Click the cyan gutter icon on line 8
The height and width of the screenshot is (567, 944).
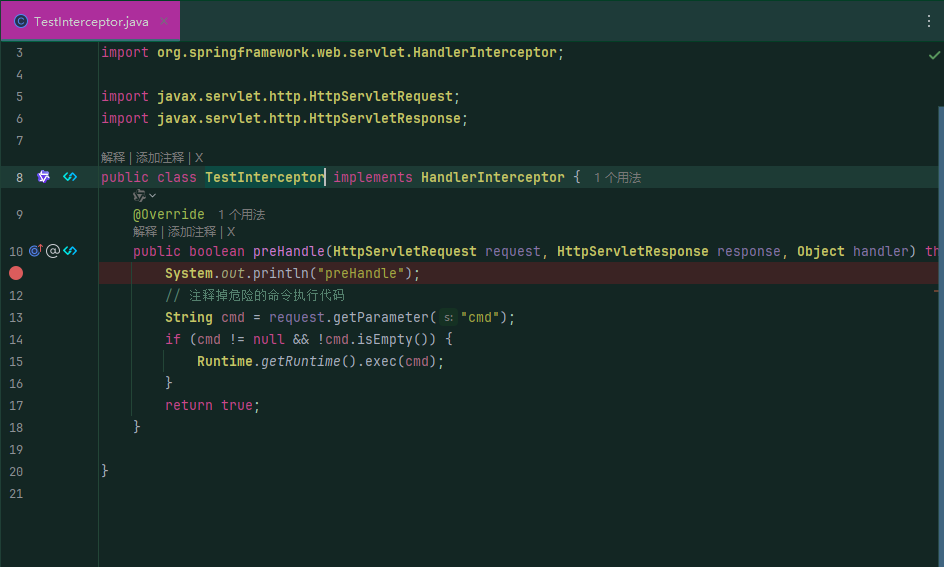[70, 177]
